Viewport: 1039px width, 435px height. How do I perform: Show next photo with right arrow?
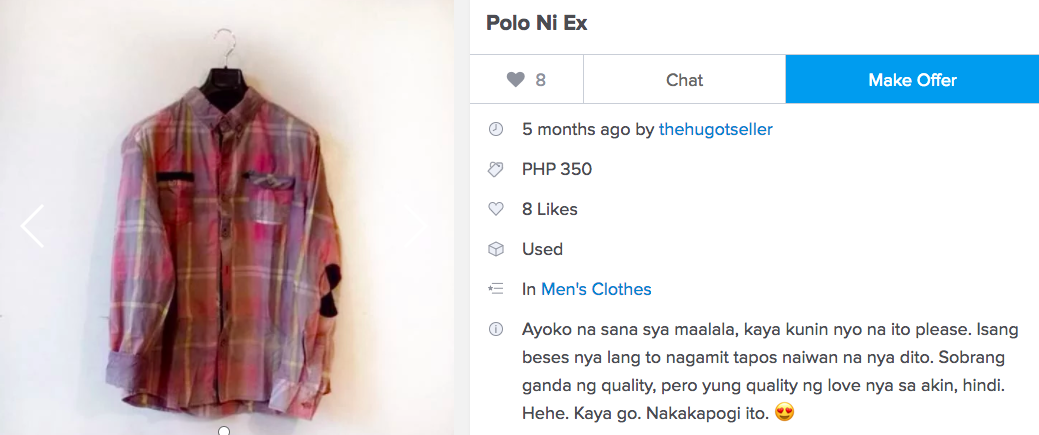coord(416,226)
